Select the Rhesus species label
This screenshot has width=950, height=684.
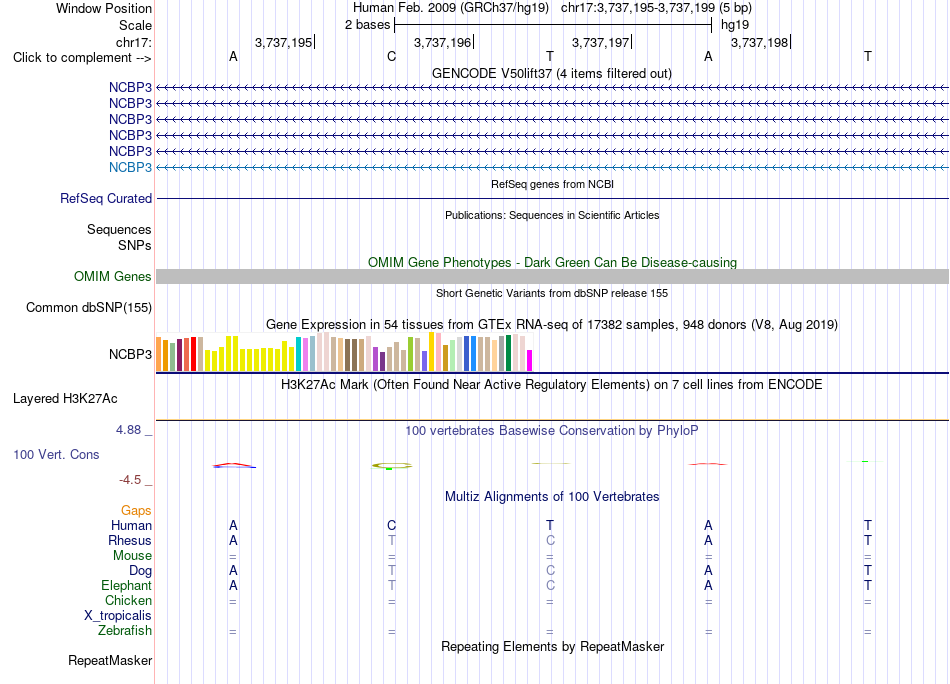[130, 540]
